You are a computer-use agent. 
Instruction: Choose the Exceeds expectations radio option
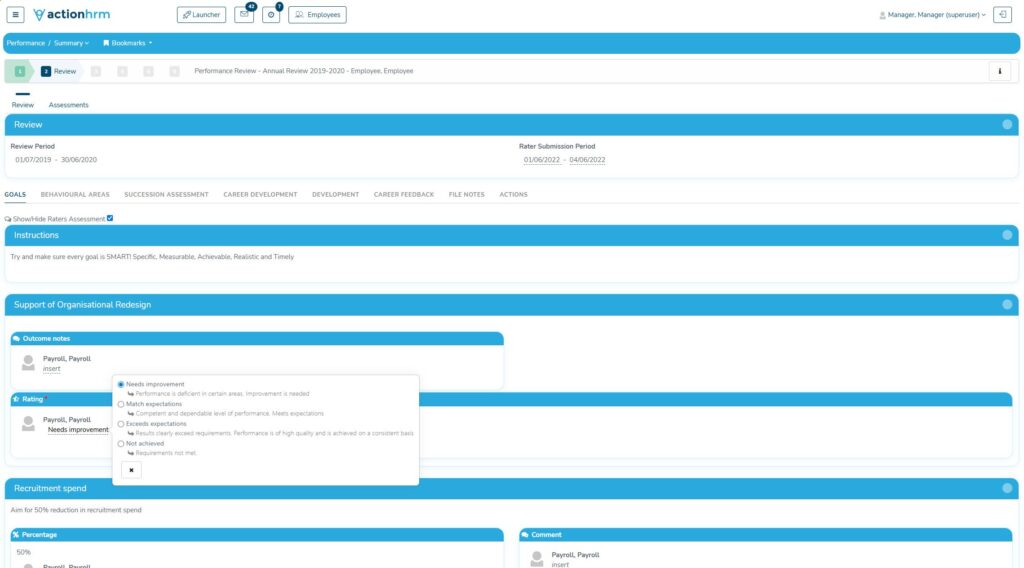(121, 424)
